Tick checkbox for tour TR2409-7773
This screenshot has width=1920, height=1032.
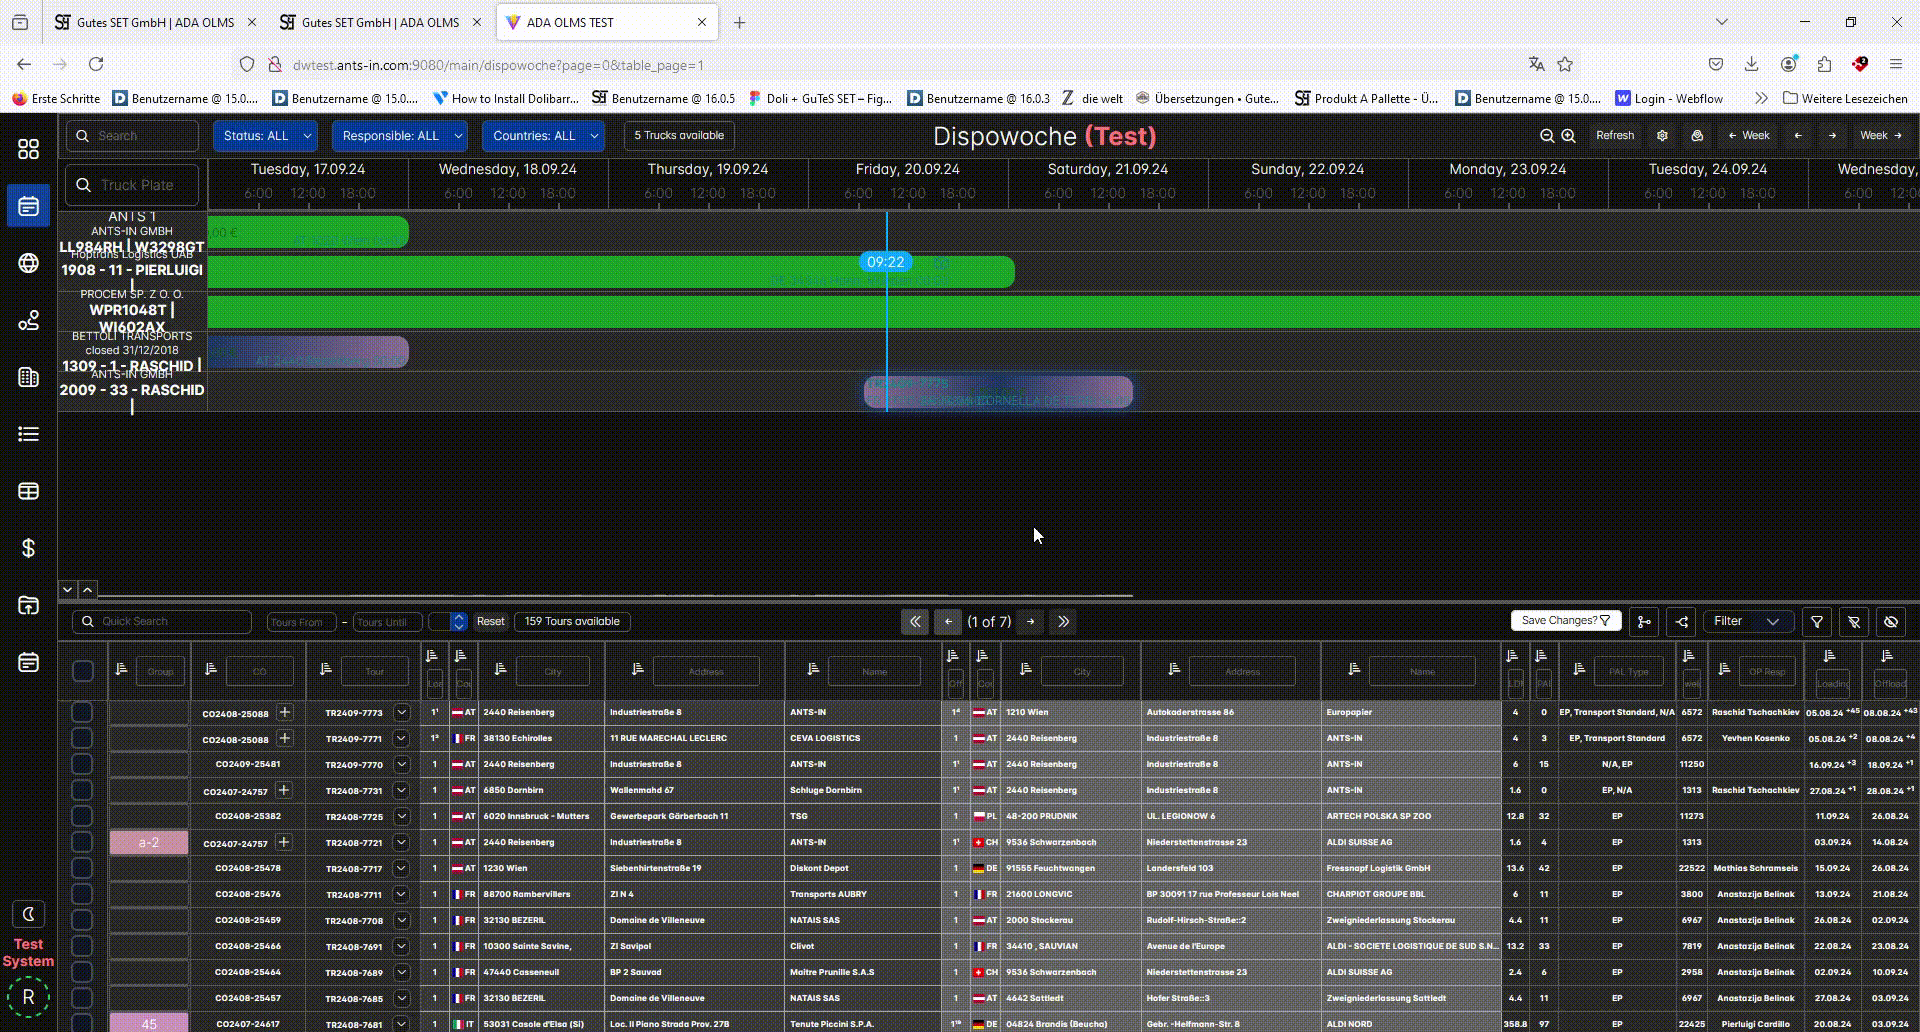pos(82,712)
